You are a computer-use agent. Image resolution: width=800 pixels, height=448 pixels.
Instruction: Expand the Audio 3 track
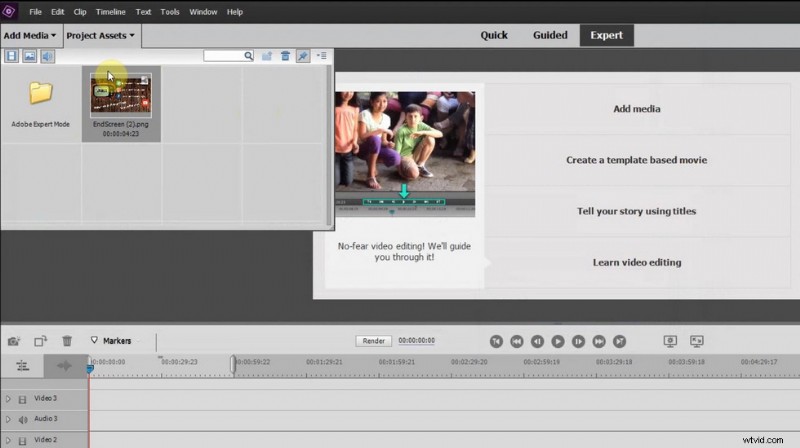tap(8, 419)
